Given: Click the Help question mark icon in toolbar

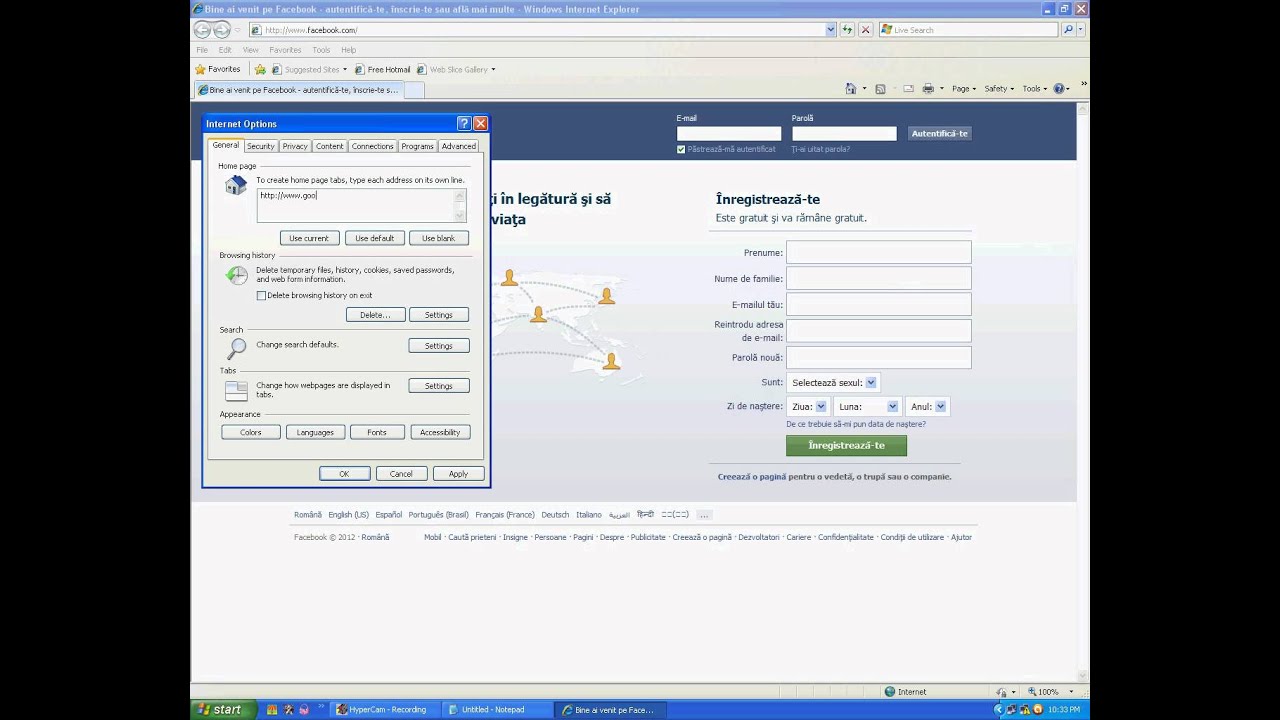Looking at the screenshot, I should [x=1058, y=89].
